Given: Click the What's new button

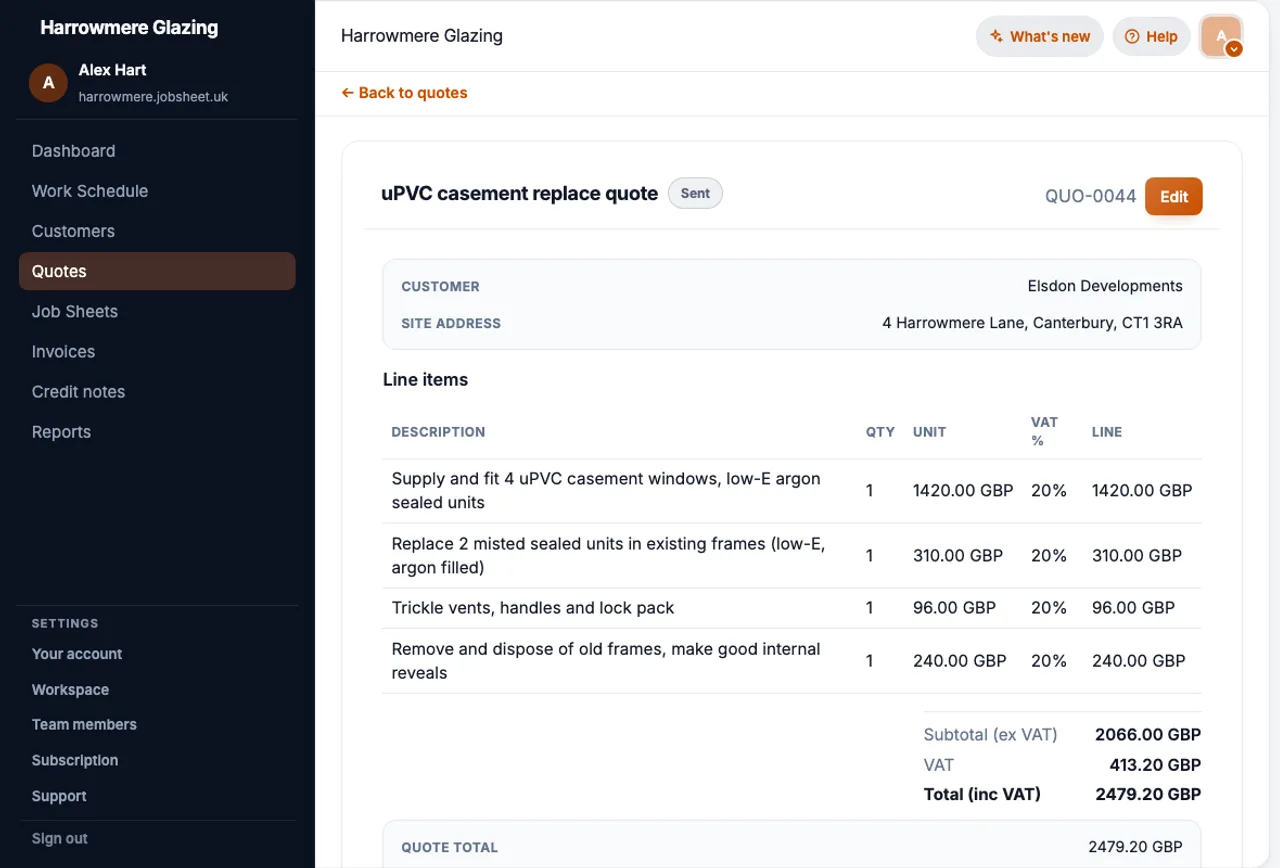Looking at the screenshot, I should tap(1040, 37).
